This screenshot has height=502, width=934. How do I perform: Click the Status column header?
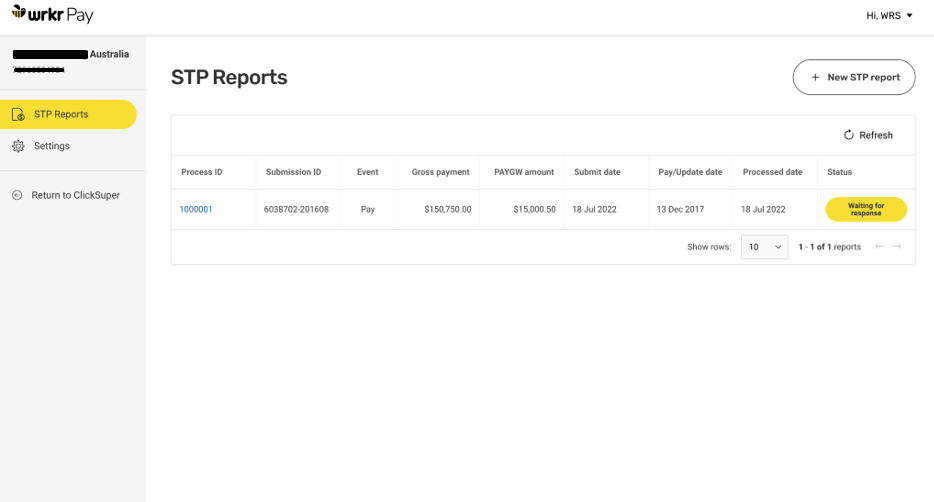(839, 172)
